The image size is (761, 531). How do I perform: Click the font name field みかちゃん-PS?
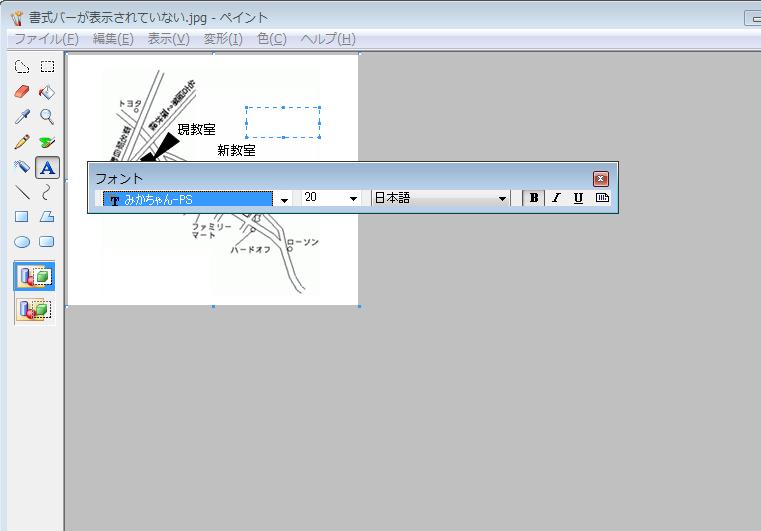[x=188, y=199]
